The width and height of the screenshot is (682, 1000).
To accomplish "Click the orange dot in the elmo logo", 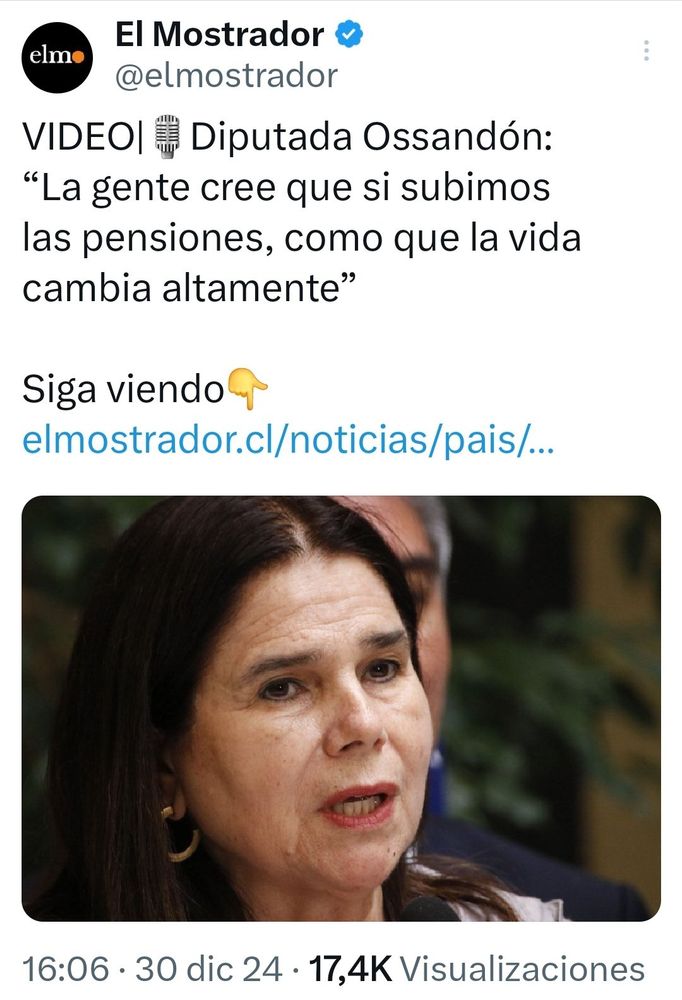I will click(x=78, y=58).
